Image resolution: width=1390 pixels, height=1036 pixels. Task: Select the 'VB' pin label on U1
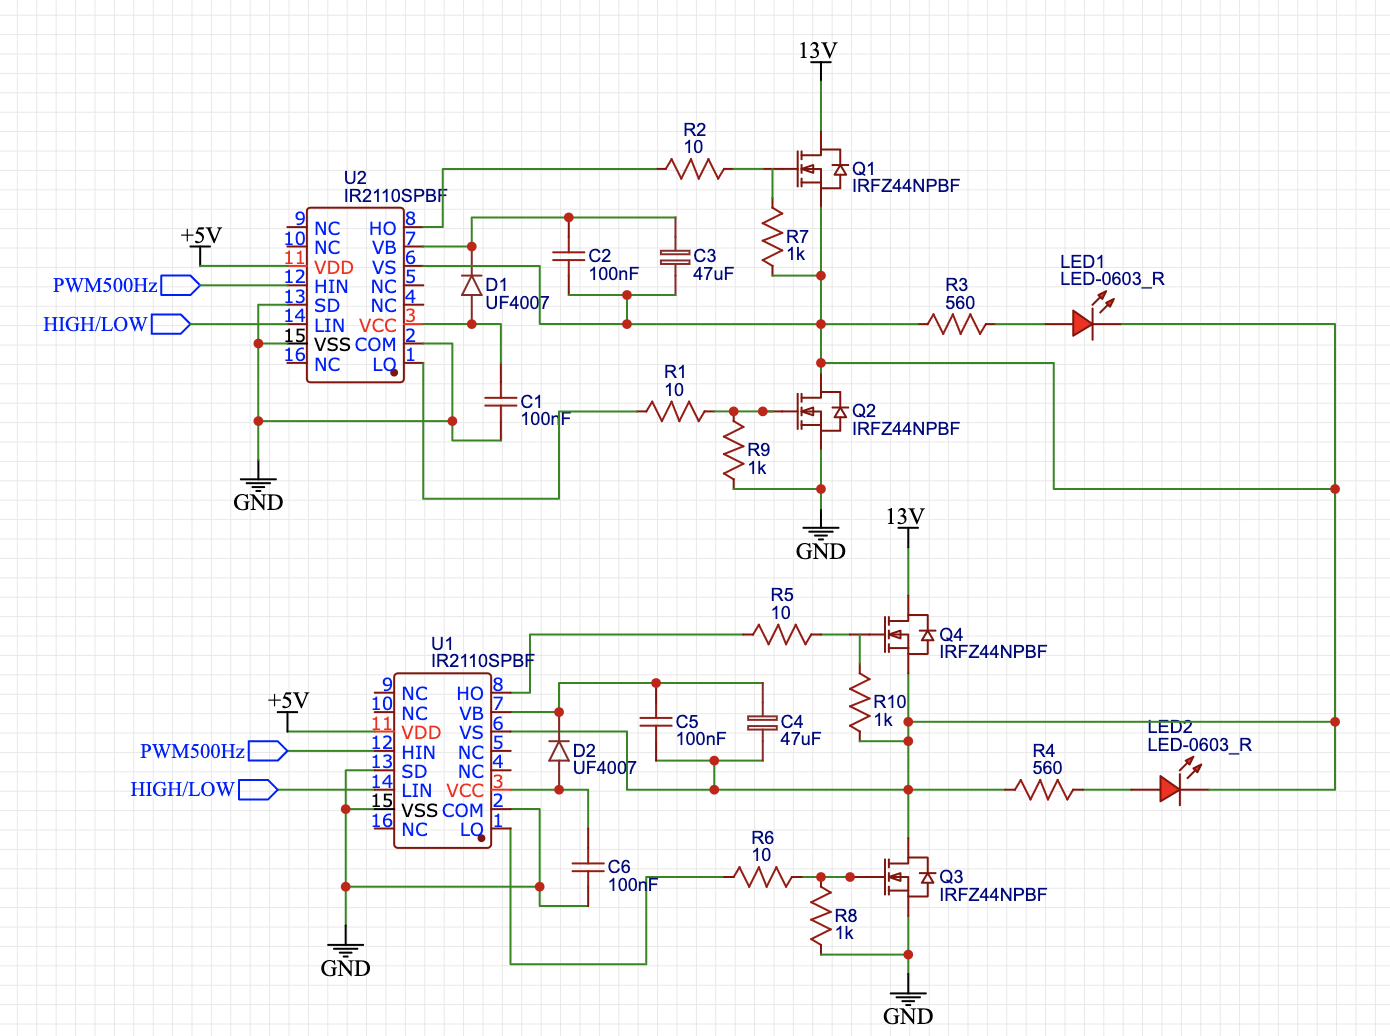click(471, 714)
